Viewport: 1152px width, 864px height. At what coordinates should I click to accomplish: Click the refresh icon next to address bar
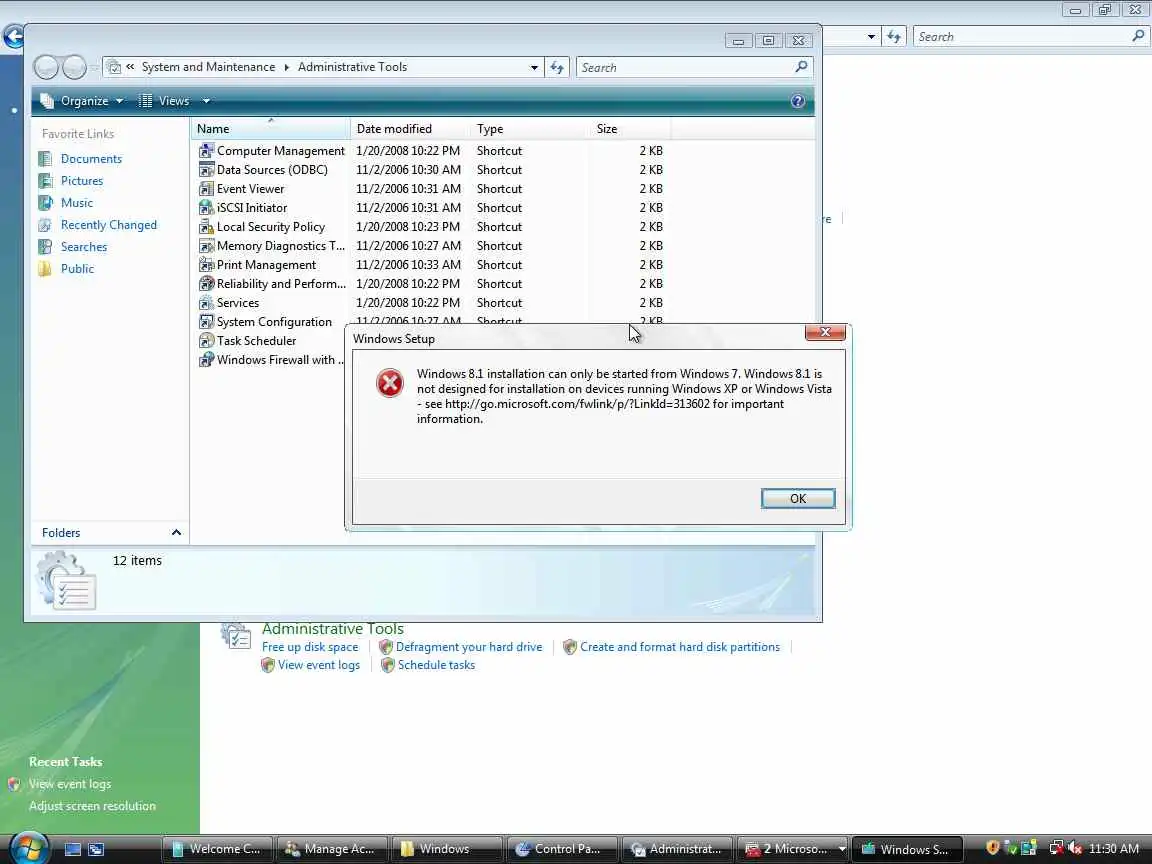point(557,68)
